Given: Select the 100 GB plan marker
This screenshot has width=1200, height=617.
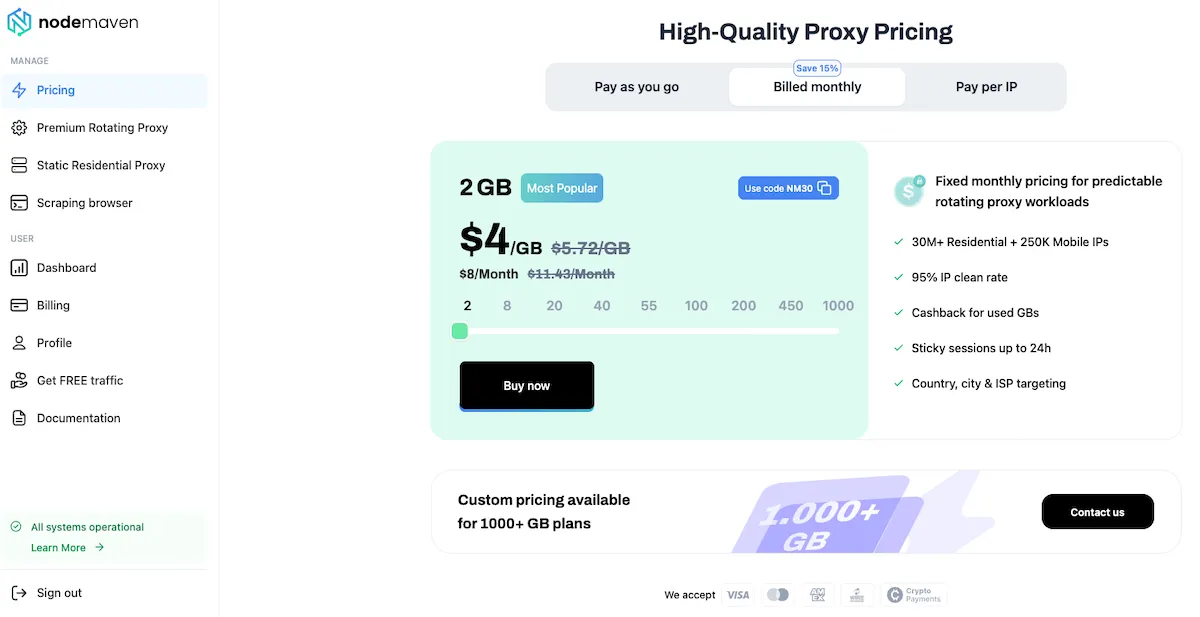Looking at the screenshot, I should (696, 306).
